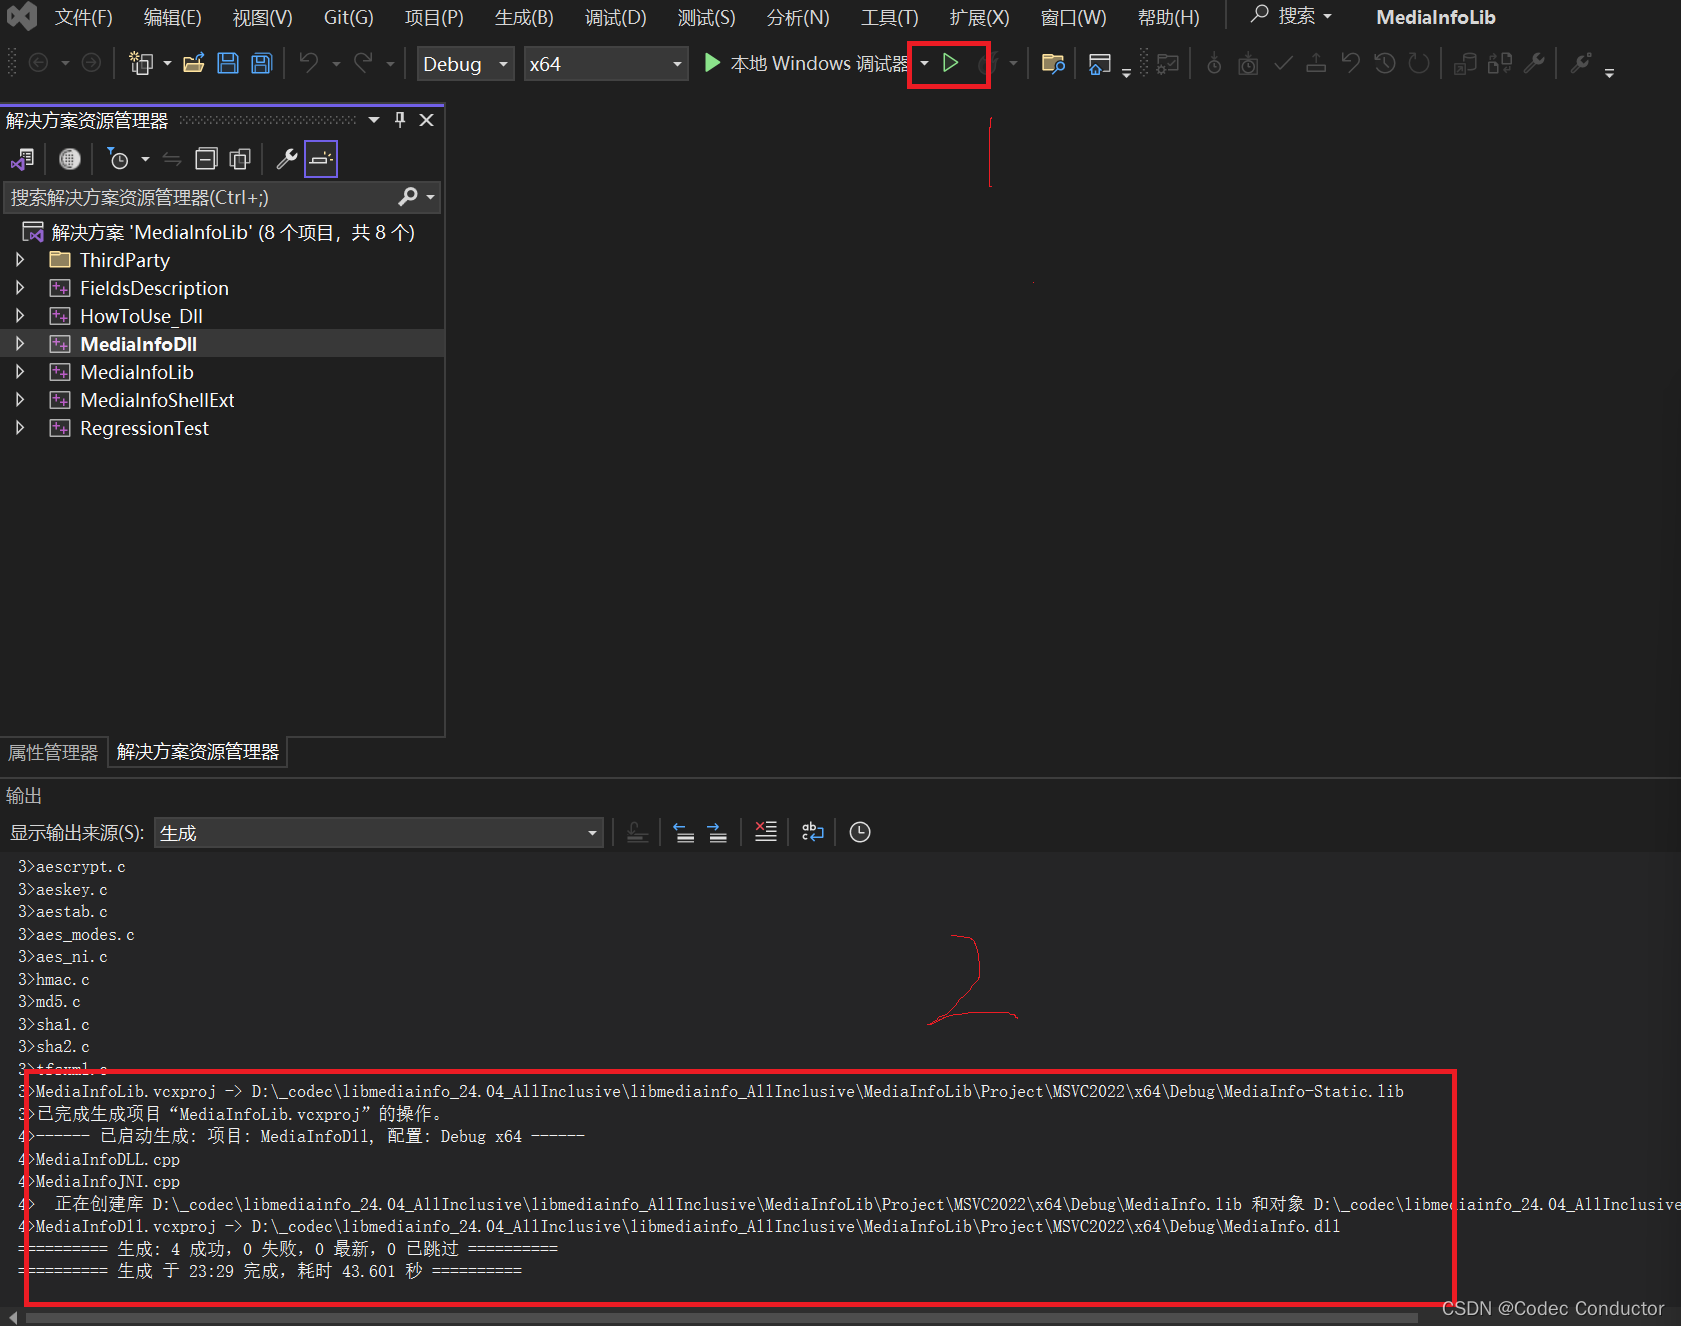Viewport: 1681px width, 1326px height.
Task: Select the MediaInfoDll project
Action: click(x=138, y=344)
